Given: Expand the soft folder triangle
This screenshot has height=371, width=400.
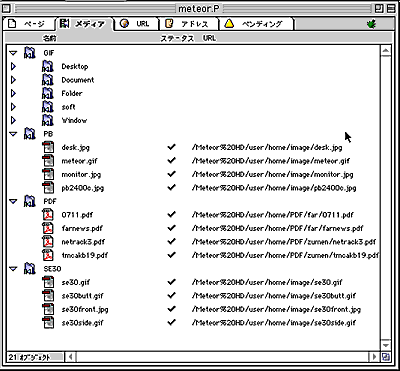Looking at the screenshot, I should (x=13, y=107).
